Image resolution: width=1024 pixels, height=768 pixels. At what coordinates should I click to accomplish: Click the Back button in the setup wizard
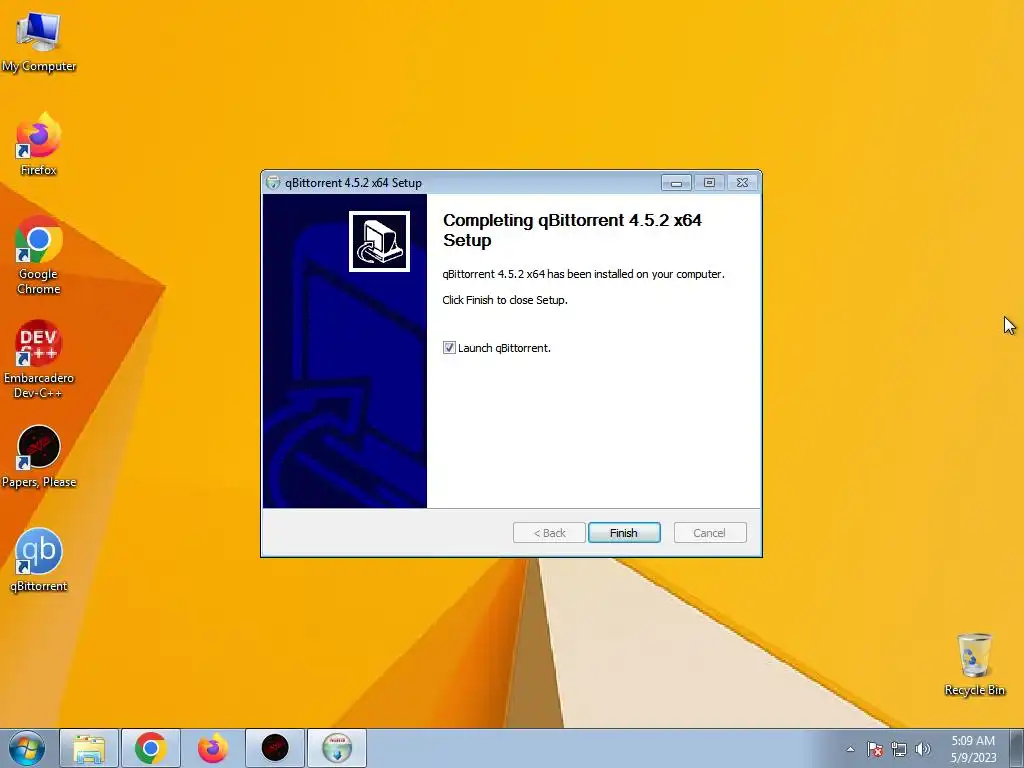[549, 533]
